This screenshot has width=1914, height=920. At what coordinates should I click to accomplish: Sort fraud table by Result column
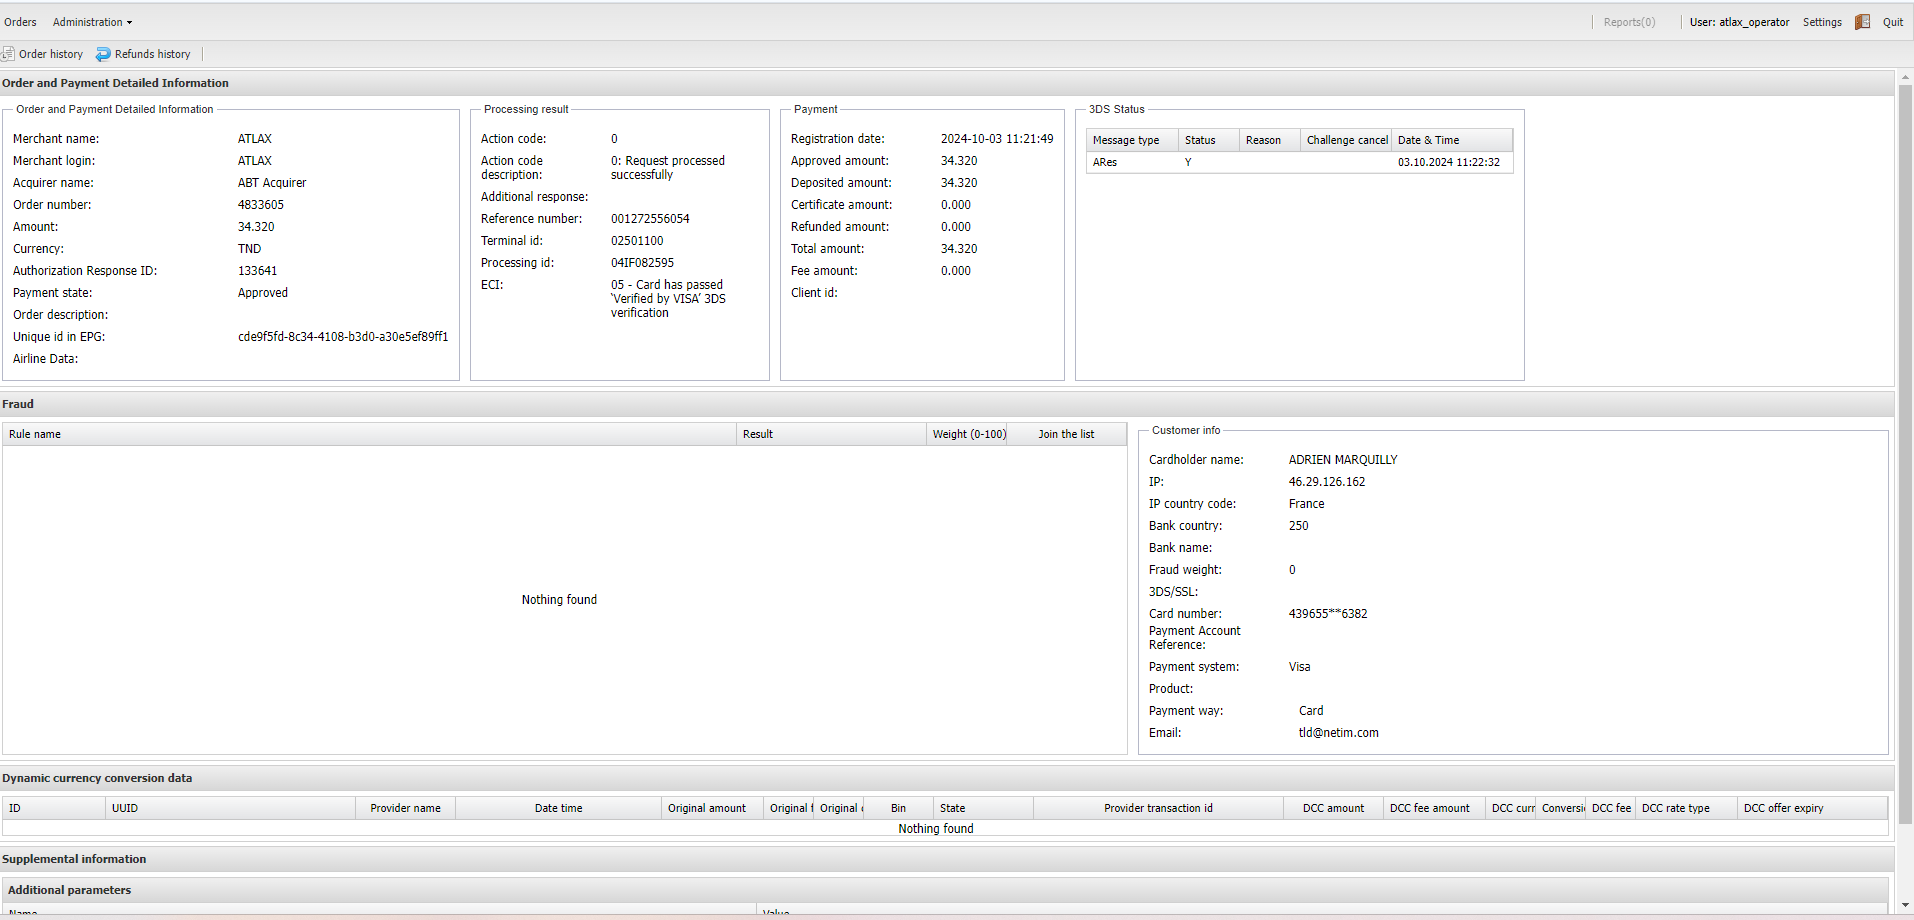point(758,434)
